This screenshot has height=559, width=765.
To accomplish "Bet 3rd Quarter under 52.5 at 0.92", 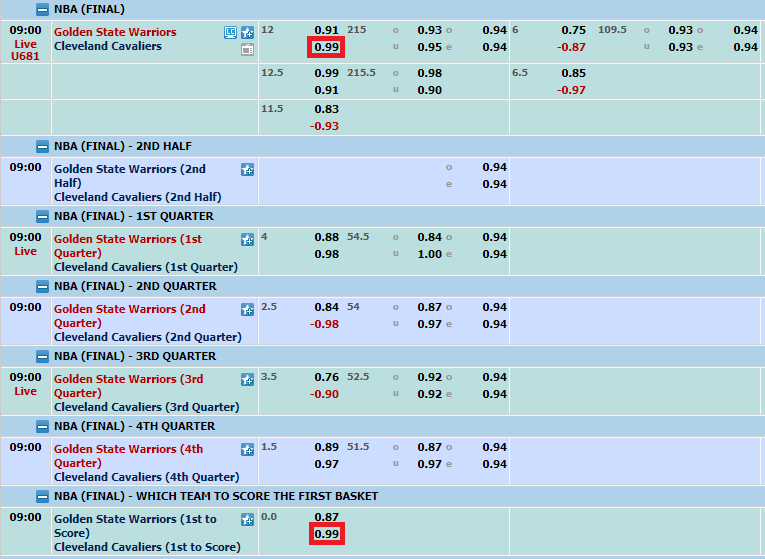I will pos(429,394).
